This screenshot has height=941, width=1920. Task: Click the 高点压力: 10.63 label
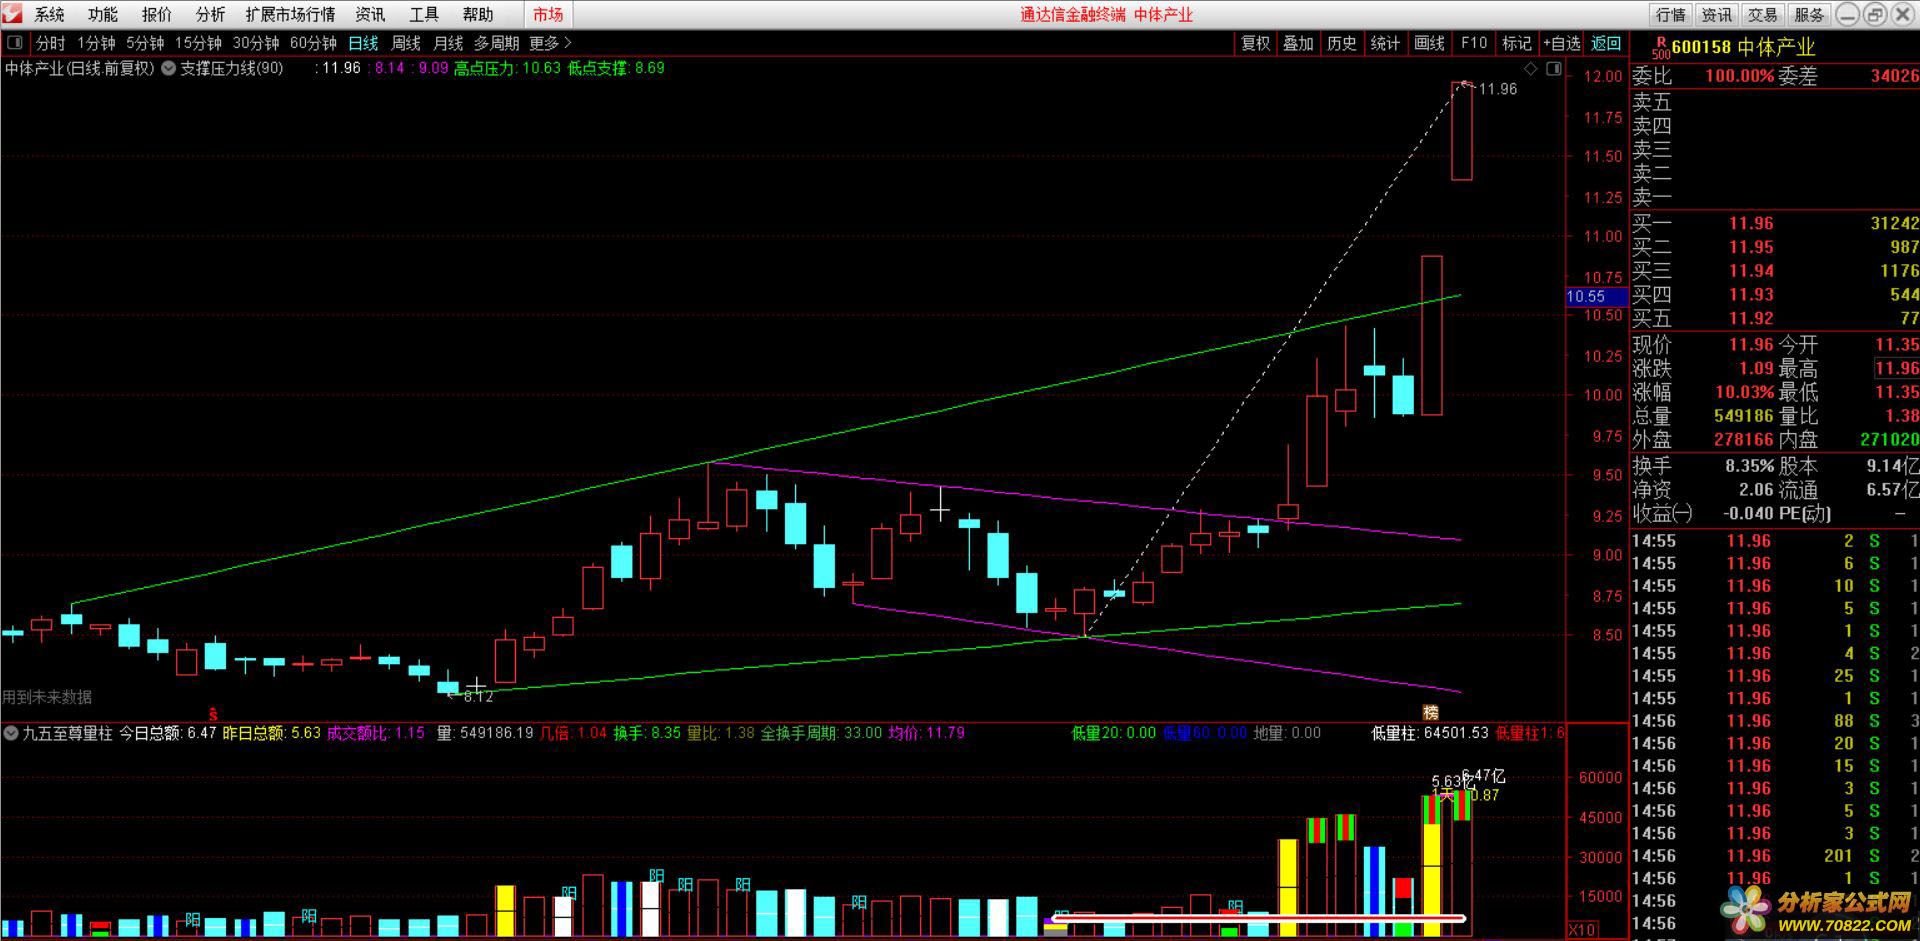click(507, 68)
